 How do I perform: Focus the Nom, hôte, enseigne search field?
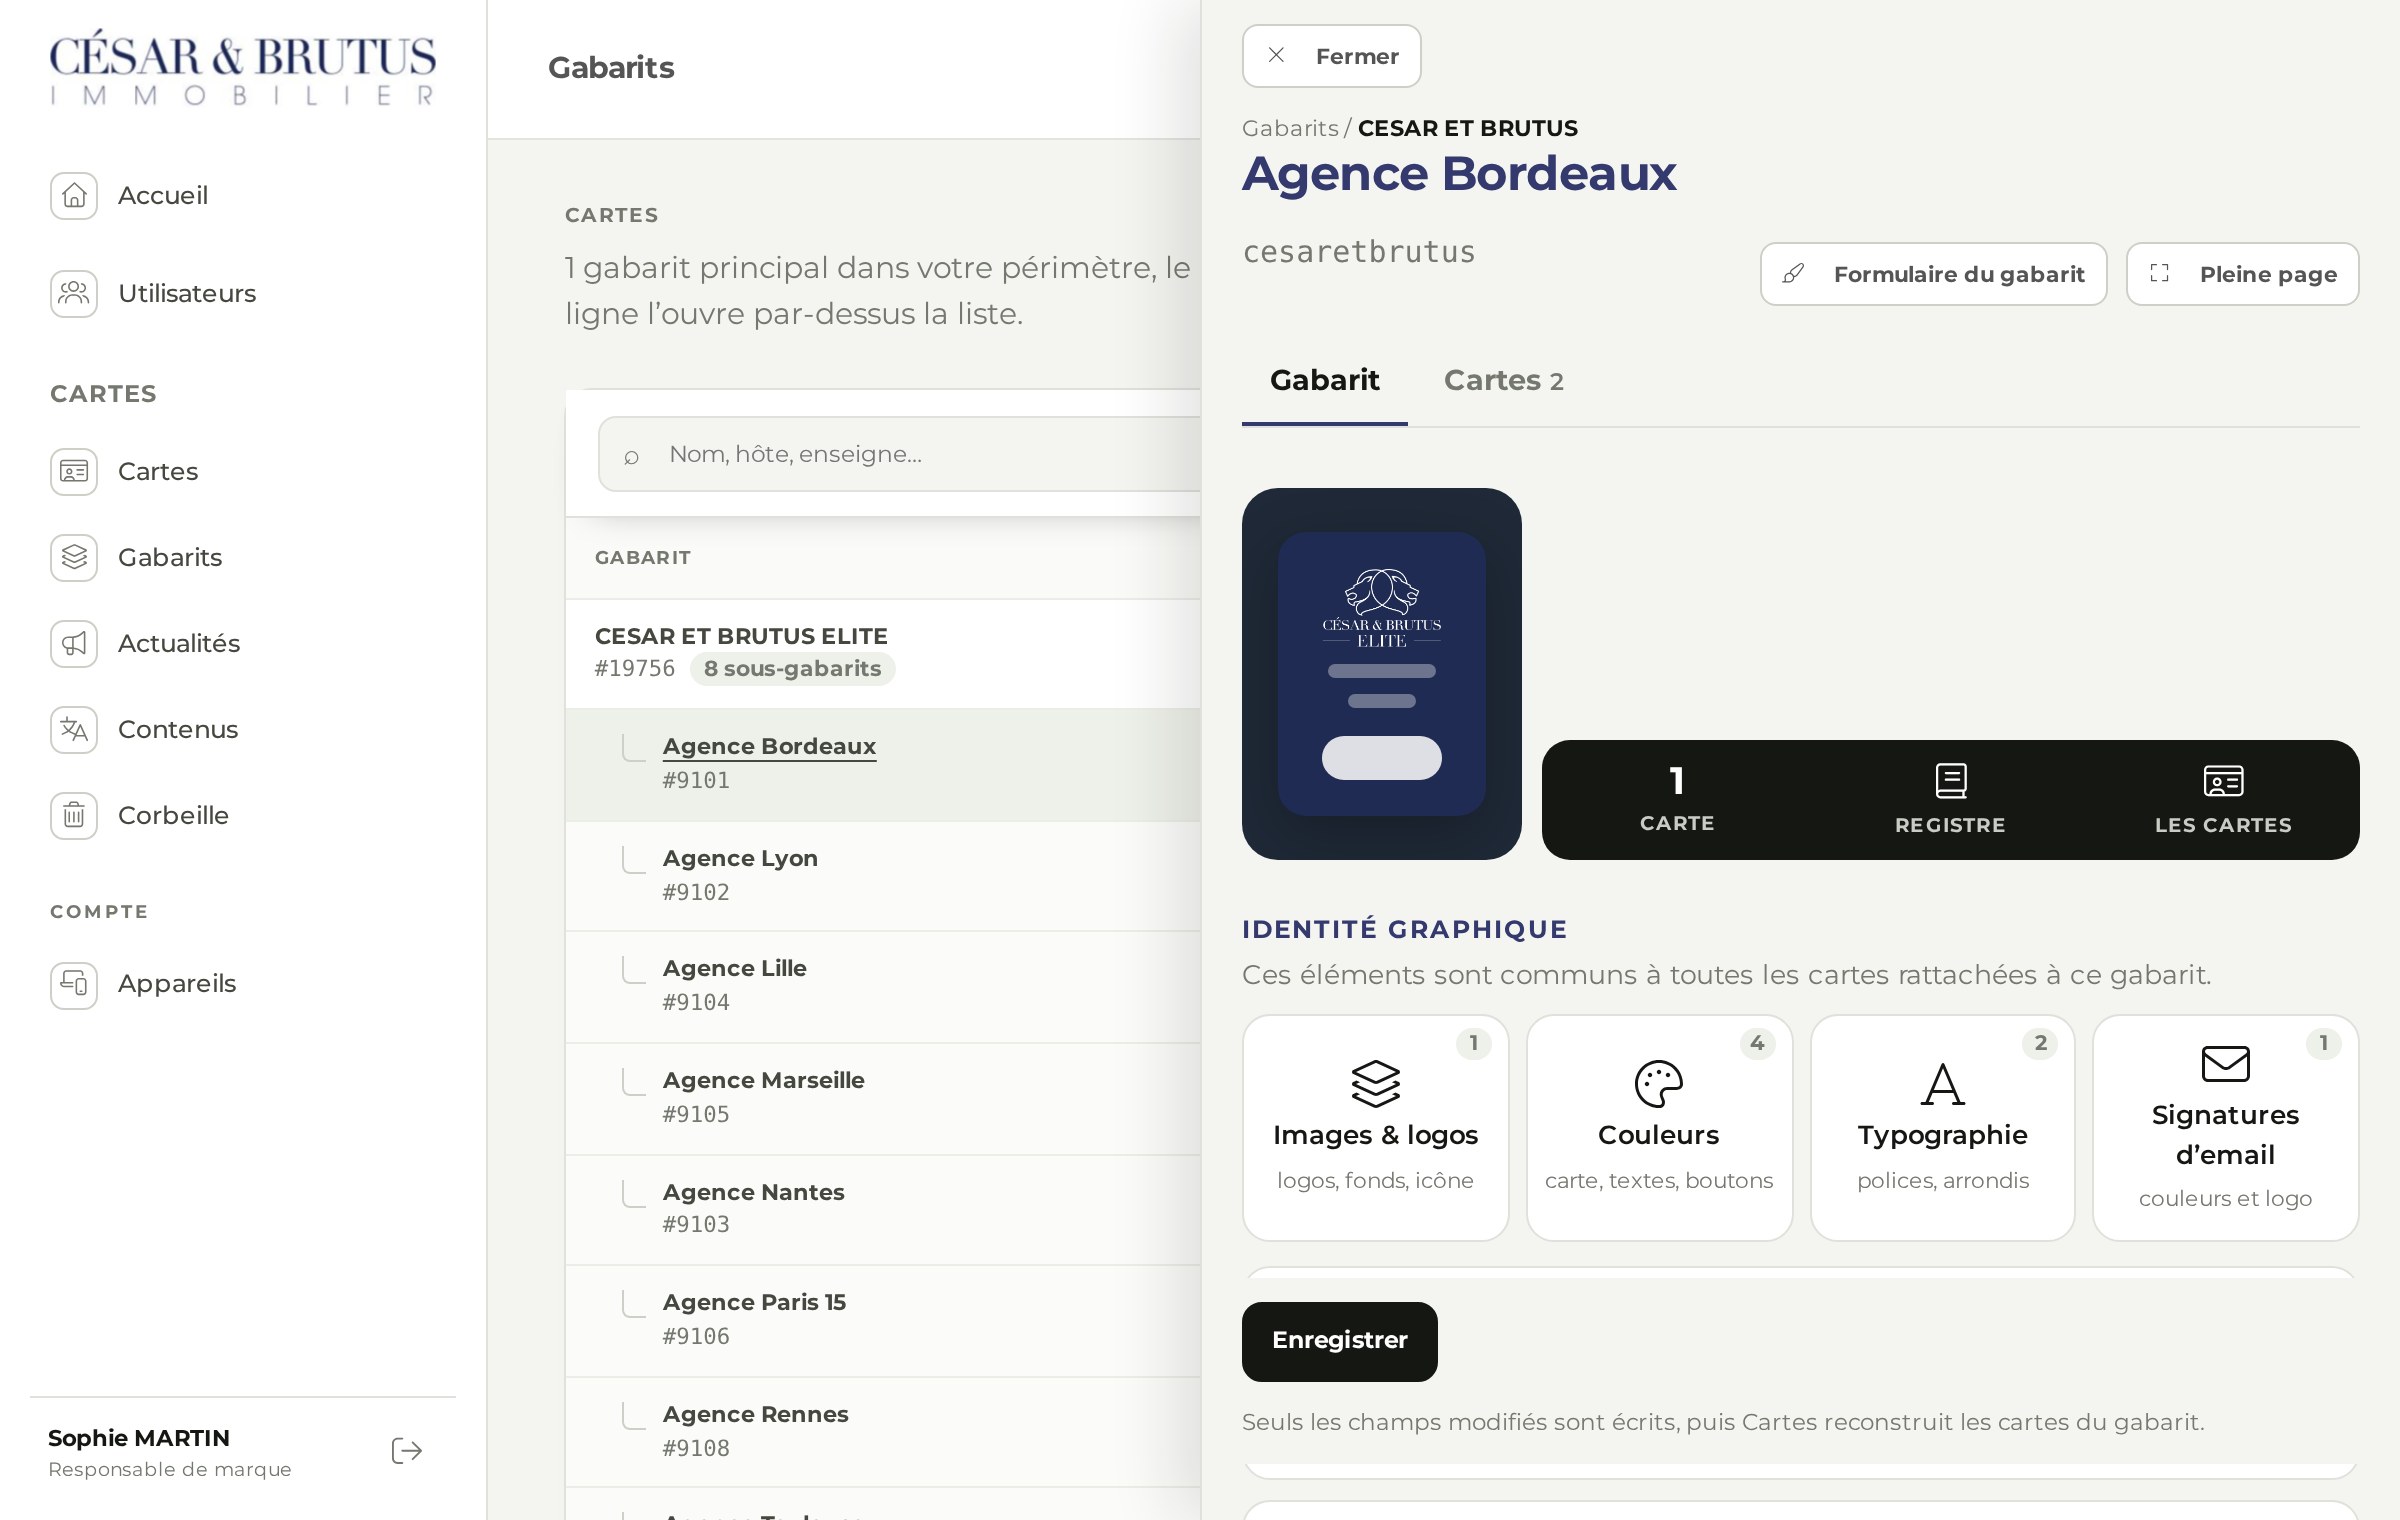click(x=900, y=454)
